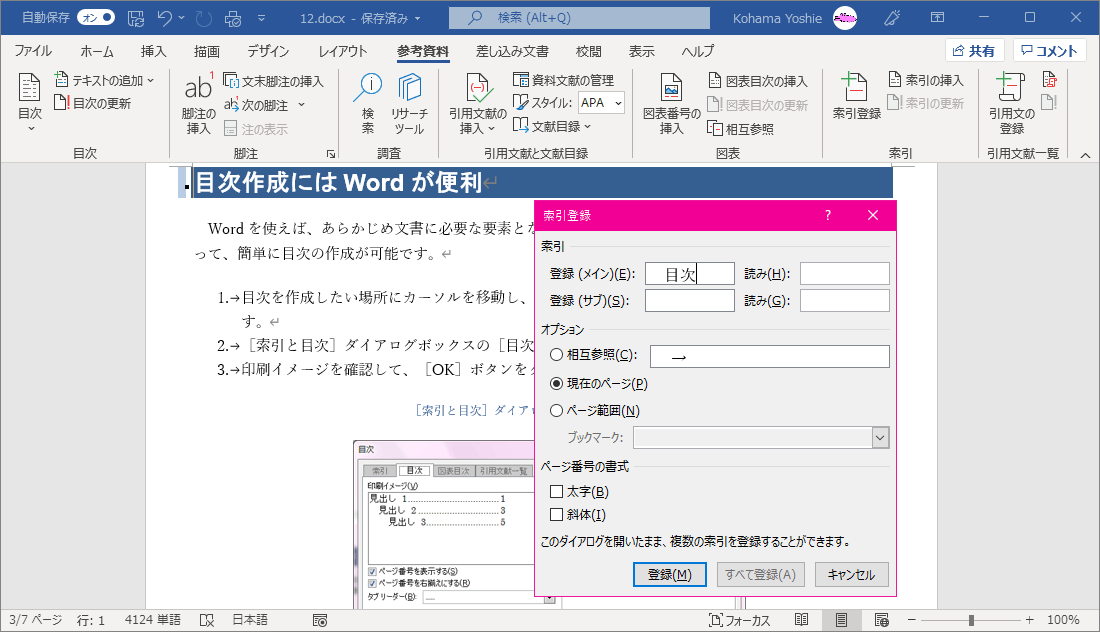The height and width of the screenshot is (632, 1100).
Task: Click 索引の挿入 in the ribbon
Action: (926, 80)
